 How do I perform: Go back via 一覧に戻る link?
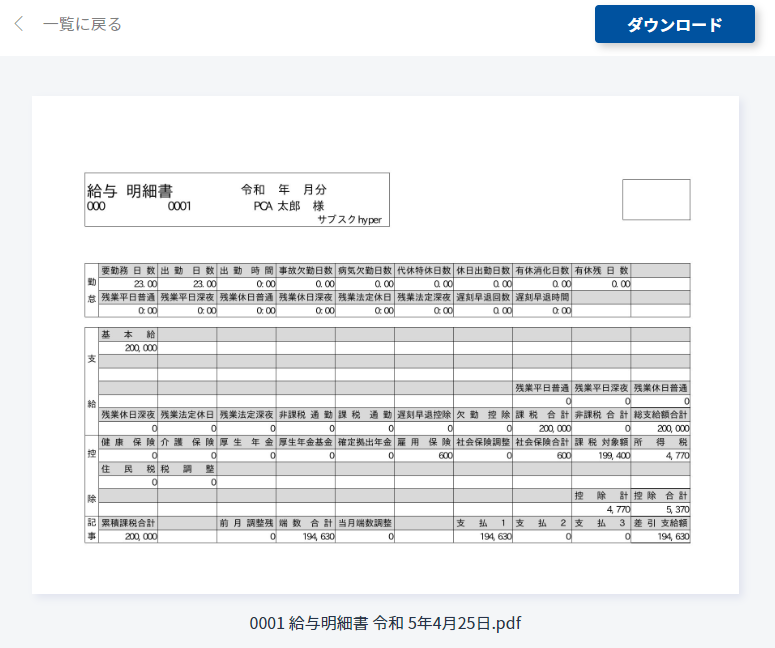coord(82,24)
